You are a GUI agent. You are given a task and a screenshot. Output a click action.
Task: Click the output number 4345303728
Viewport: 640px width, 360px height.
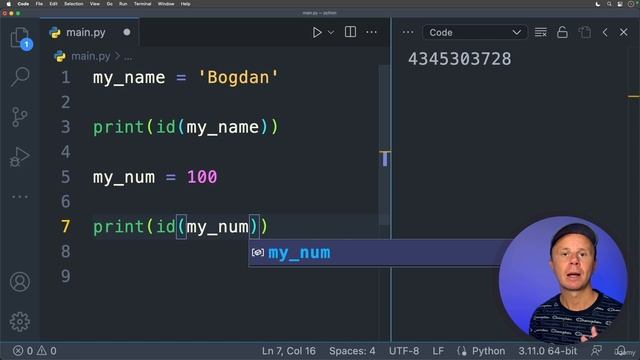point(459,59)
